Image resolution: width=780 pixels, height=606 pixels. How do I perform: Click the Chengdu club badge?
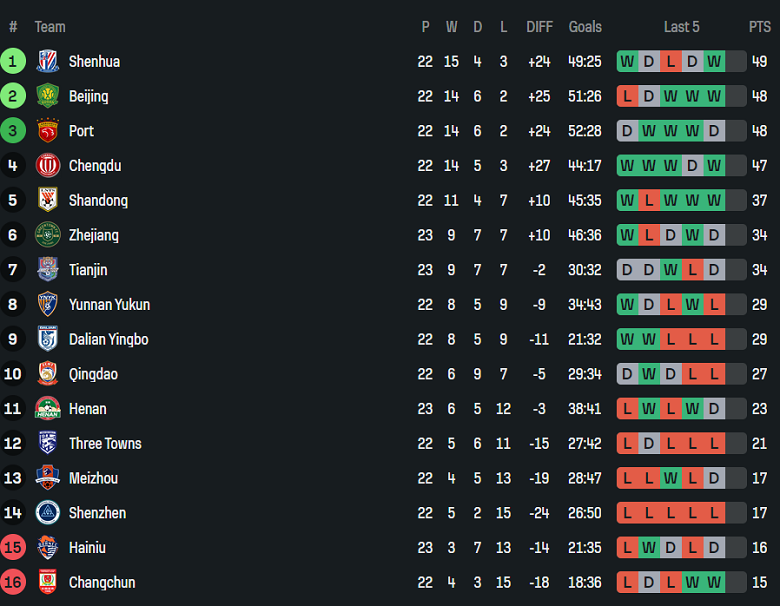click(47, 166)
